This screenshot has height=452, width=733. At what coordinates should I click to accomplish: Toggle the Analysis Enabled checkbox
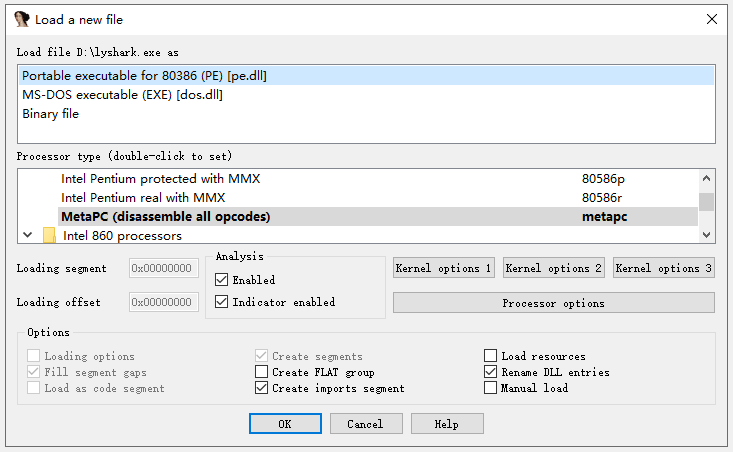(222, 280)
